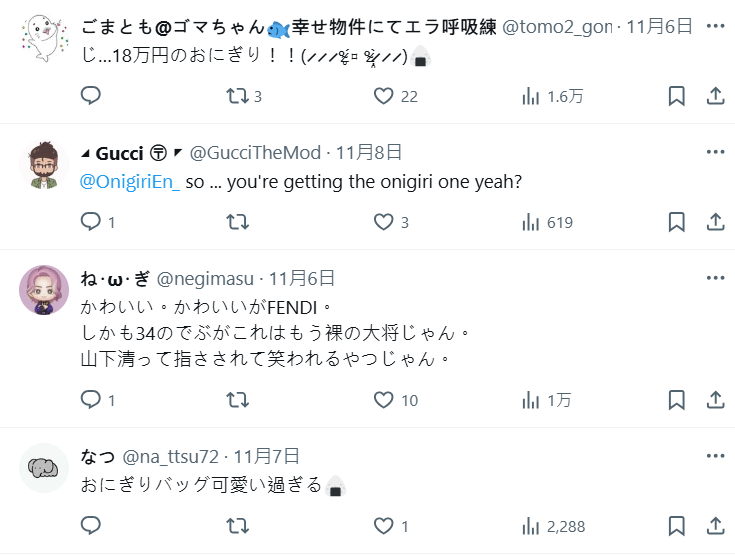Open @OnigiriEn_ mention link
Image resolution: width=735 pixels, height=556 pixels.
pos(130,183)
